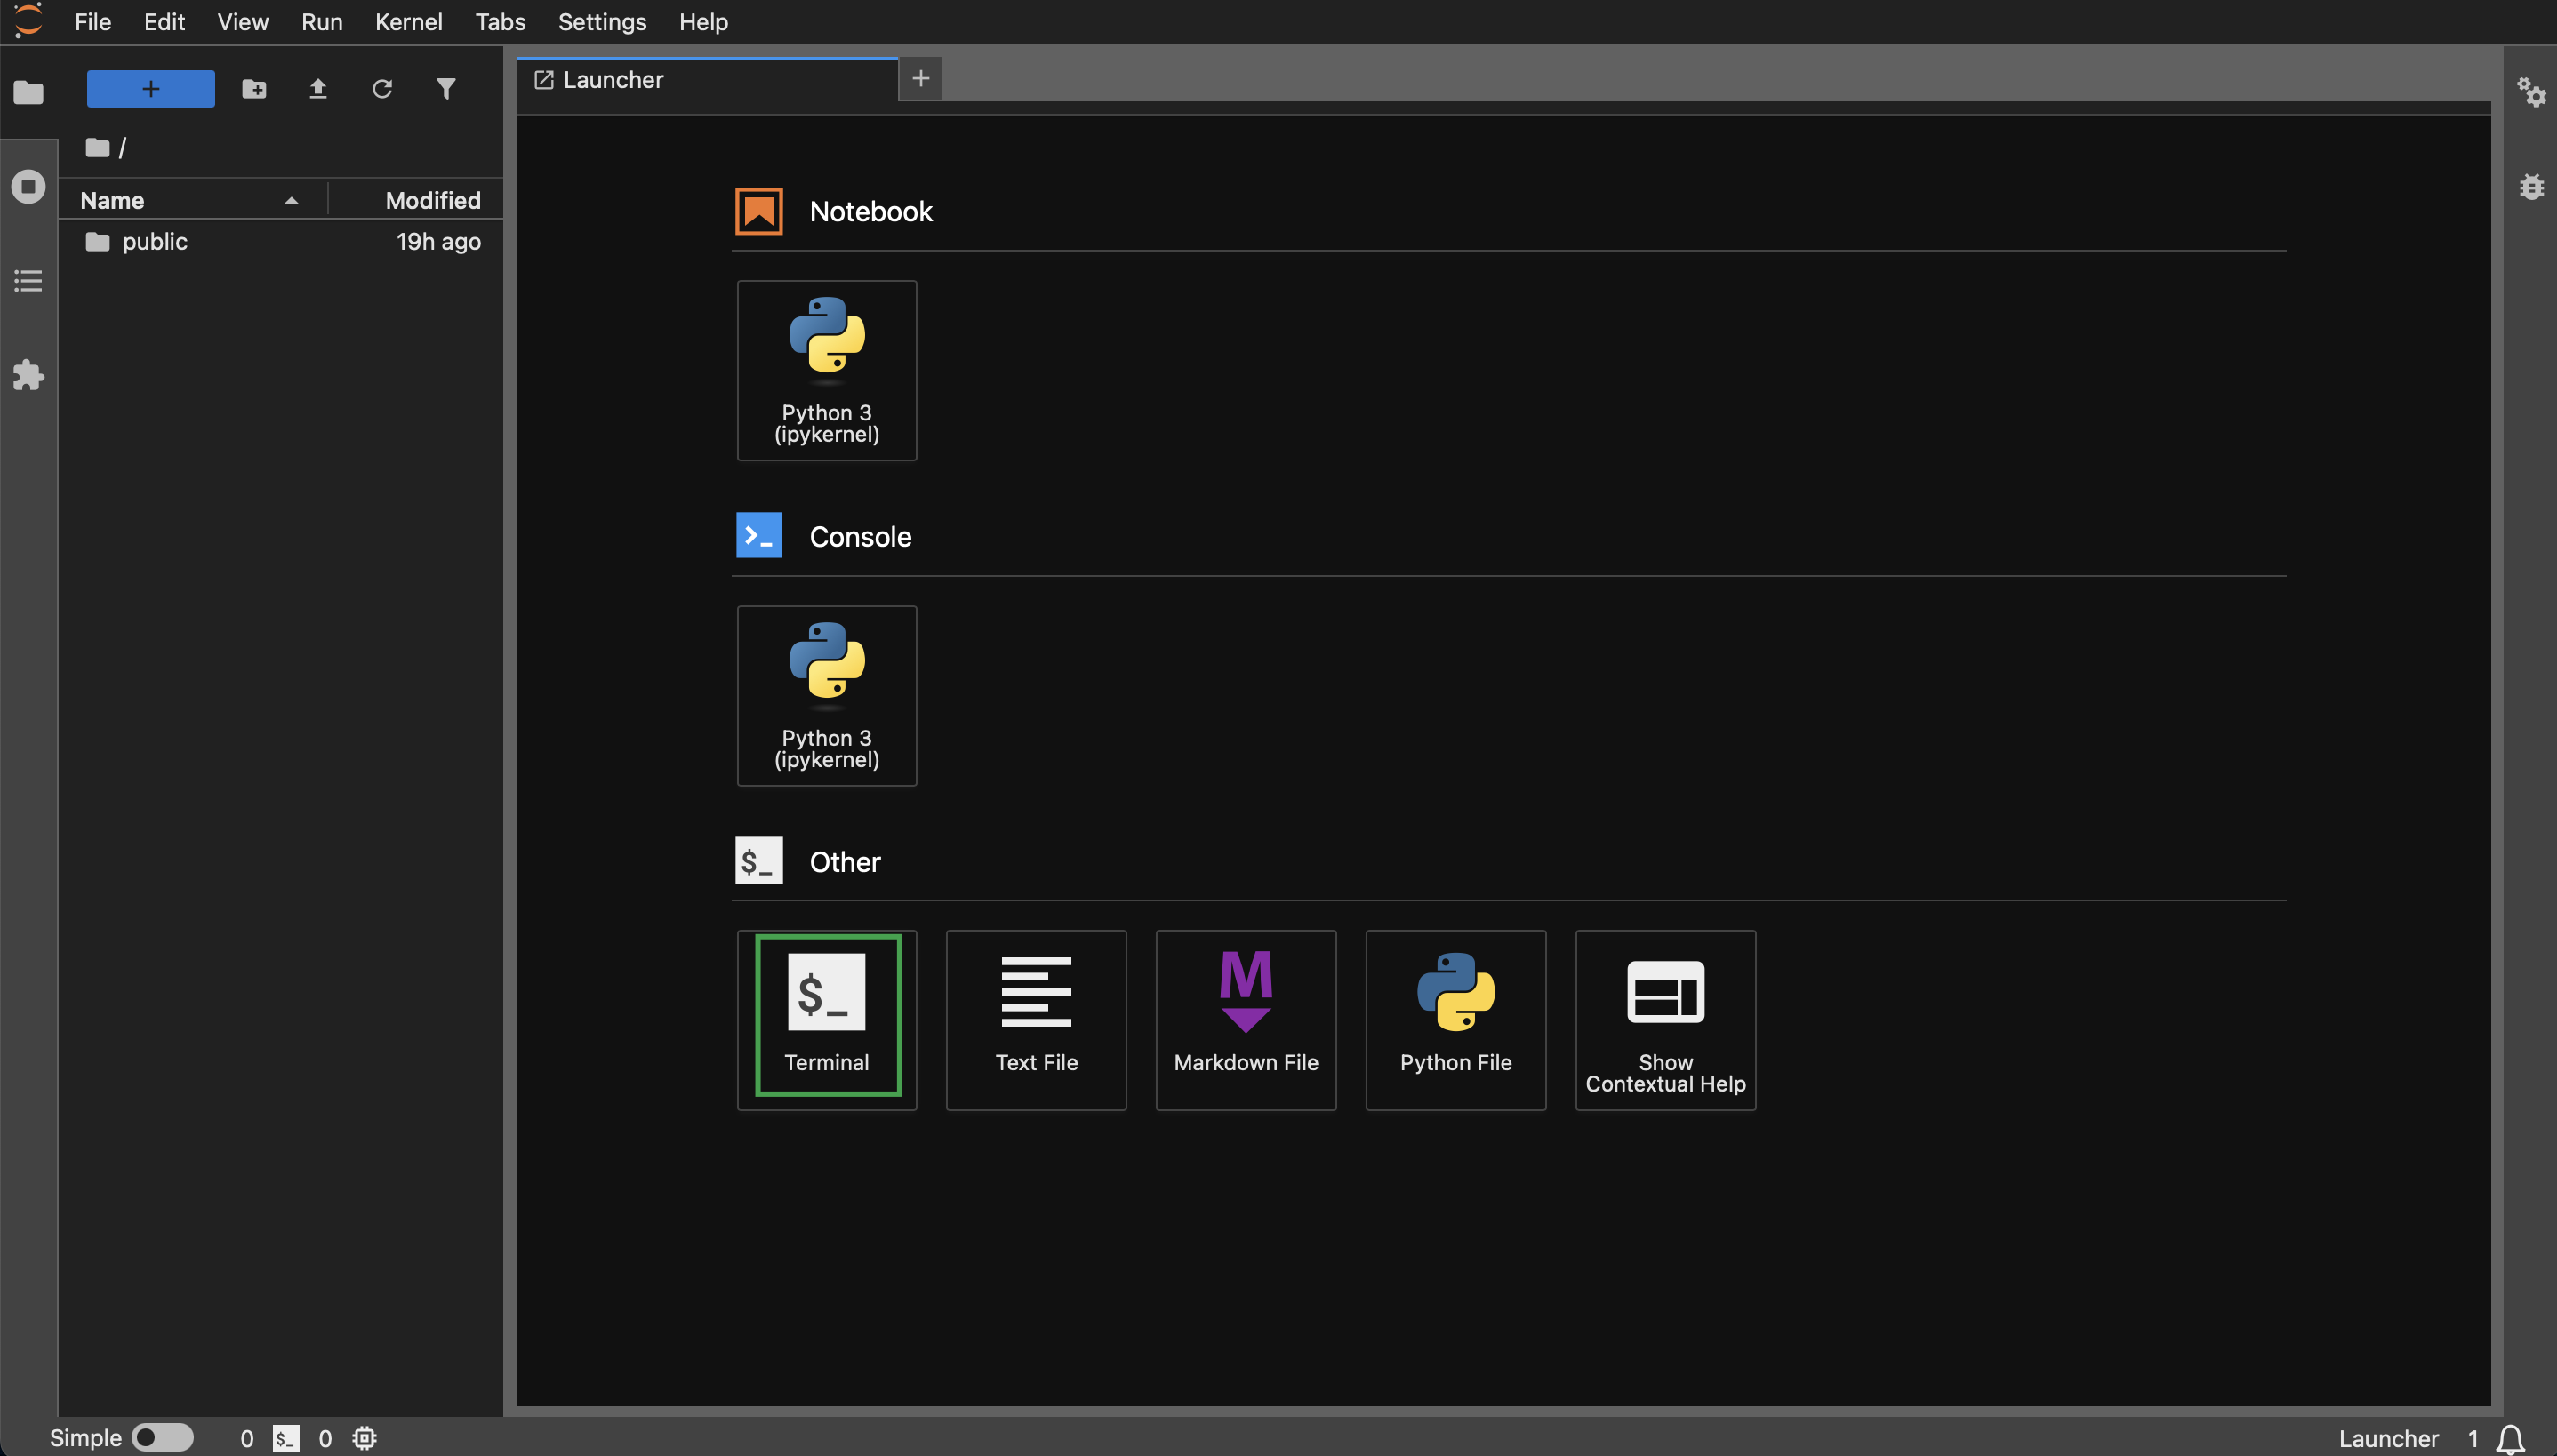
Task: Create a new Markdown File
Action: click(x=1246, y=1020)
